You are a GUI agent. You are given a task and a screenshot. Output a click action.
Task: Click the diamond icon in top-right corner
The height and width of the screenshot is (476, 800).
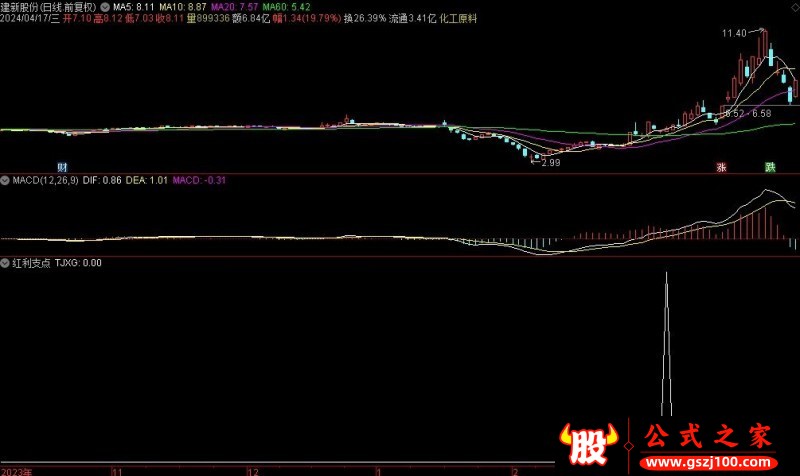[x=794, y=5]
